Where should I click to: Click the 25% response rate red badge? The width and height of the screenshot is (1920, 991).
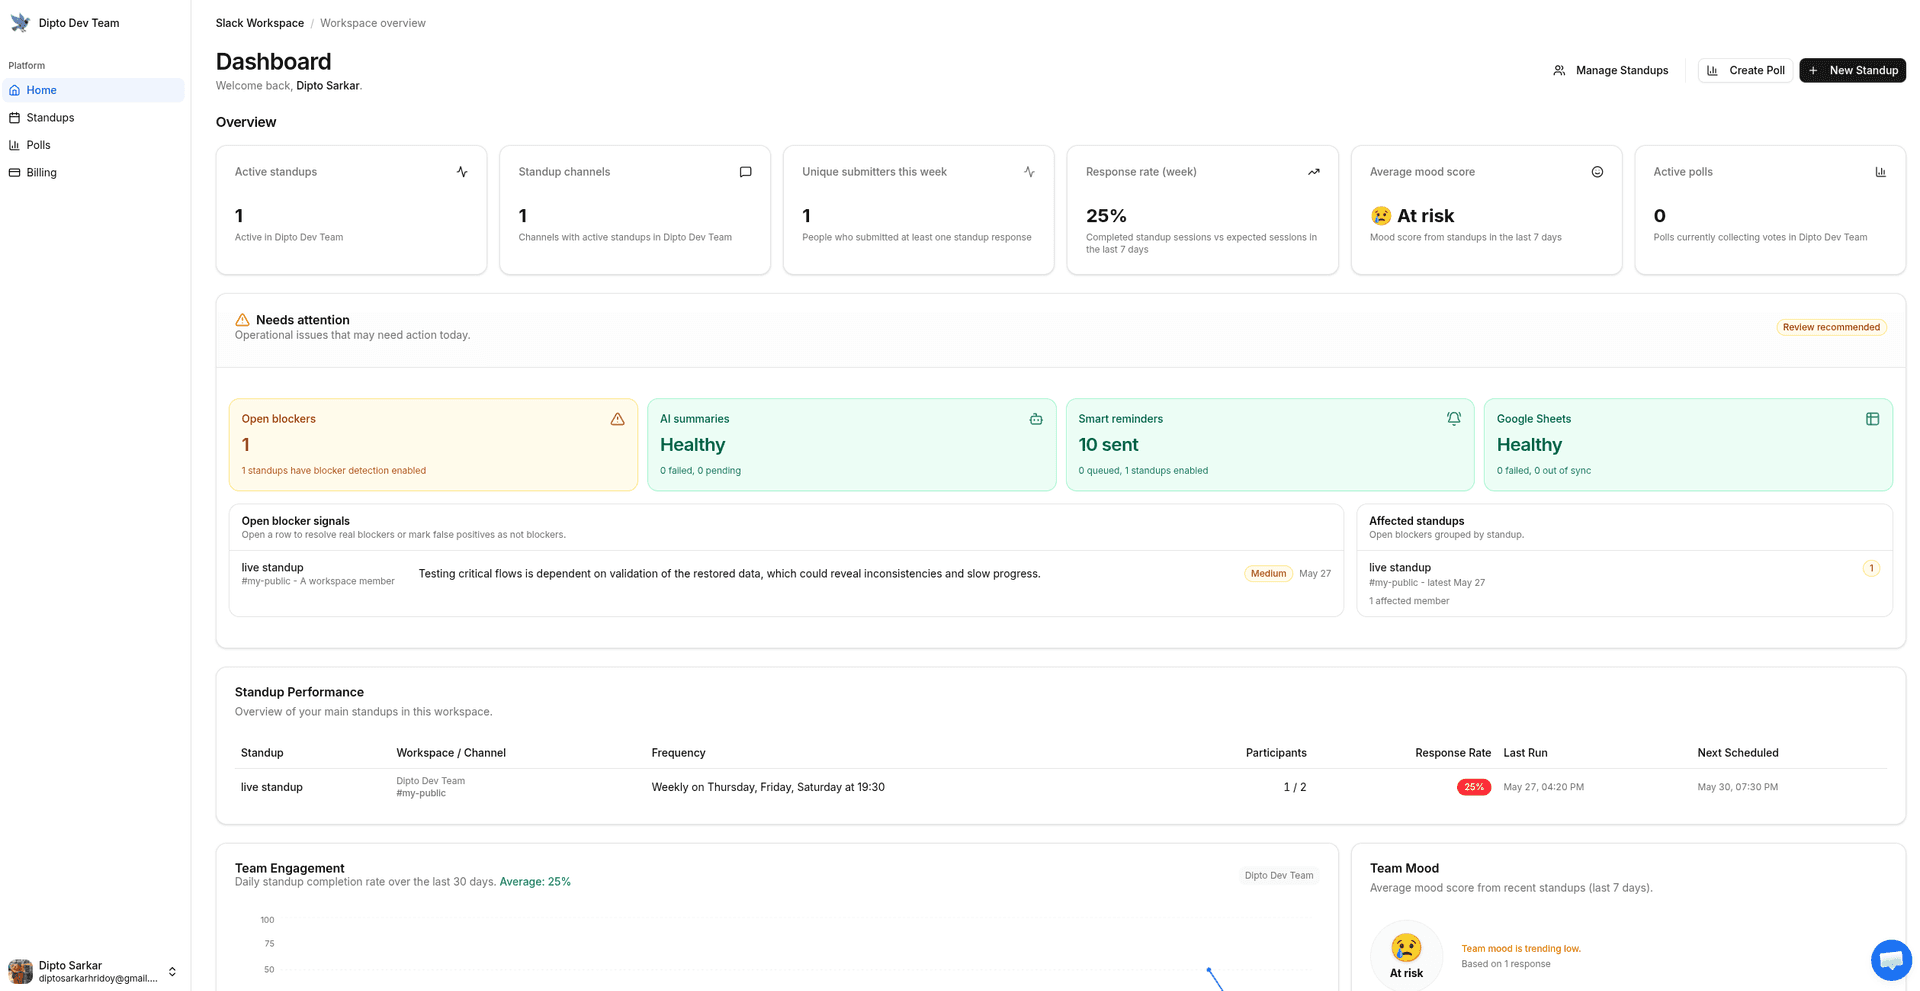click(x=1474, y=787)
